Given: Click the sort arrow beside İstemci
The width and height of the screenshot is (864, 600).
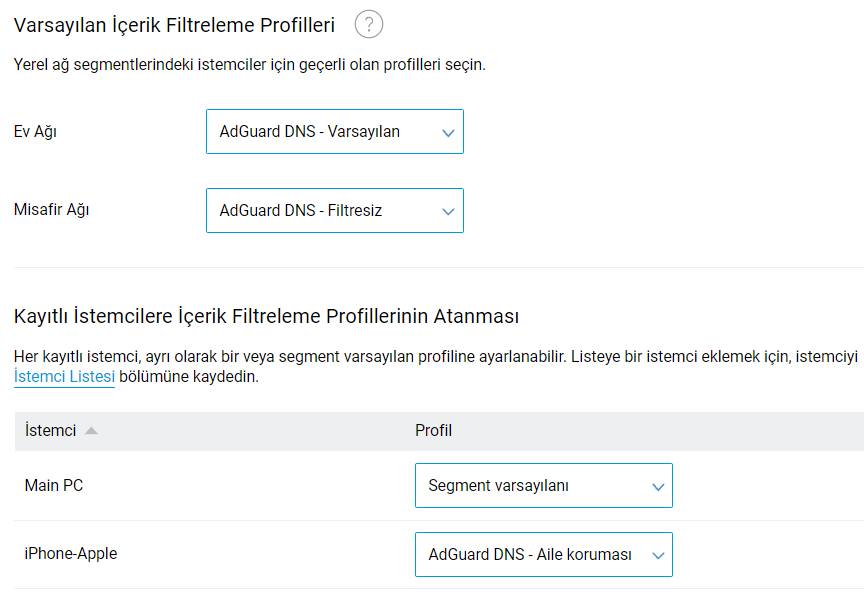Looking at the screenshot, I should point(91,431).
